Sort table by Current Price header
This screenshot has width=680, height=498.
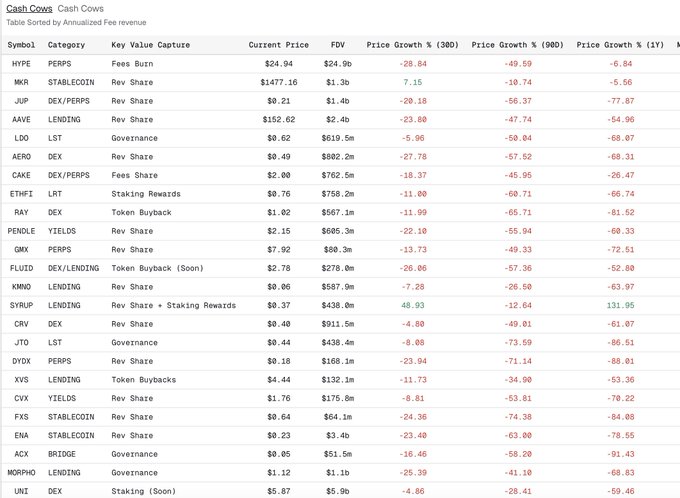[278, 45]
